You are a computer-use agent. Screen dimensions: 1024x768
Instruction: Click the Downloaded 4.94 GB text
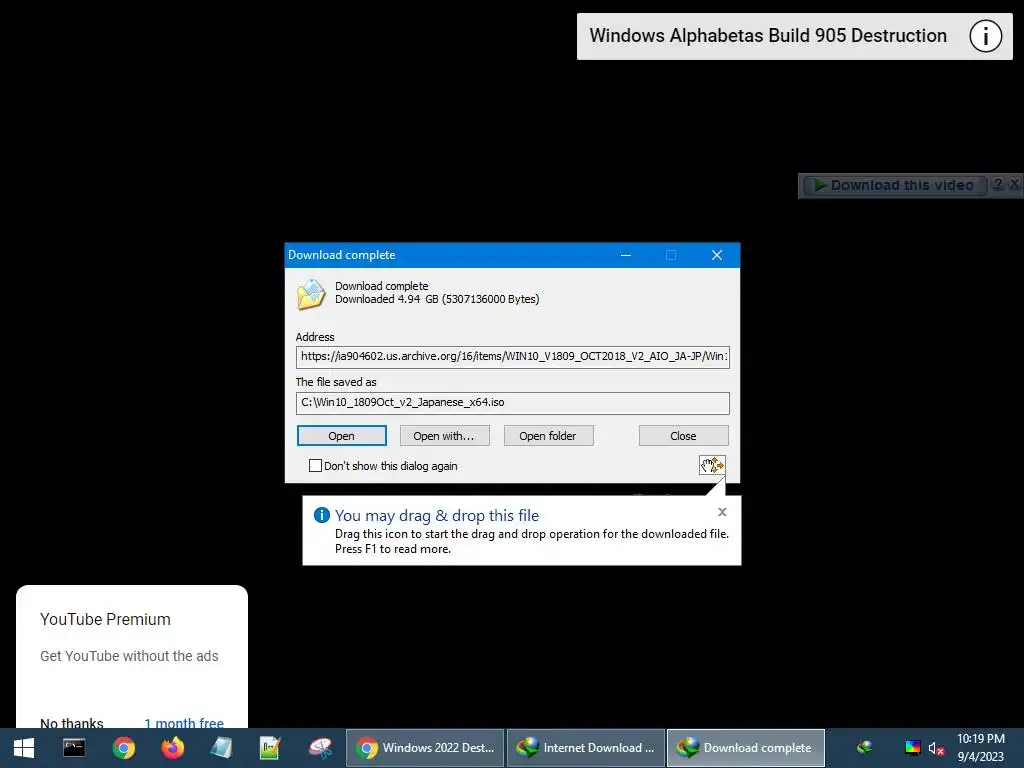point(437,299)
